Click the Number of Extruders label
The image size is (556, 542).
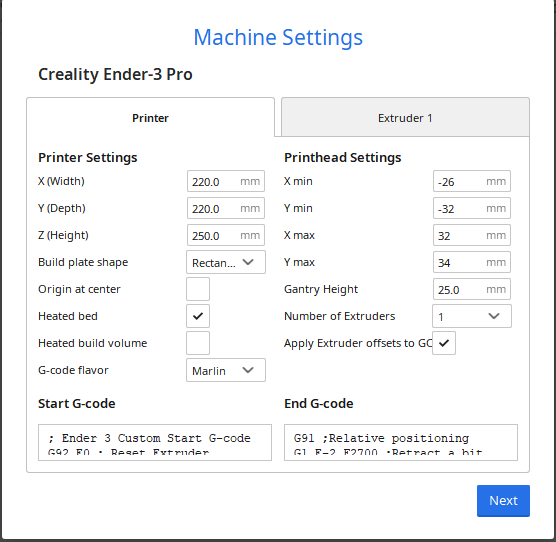point(339,316)
